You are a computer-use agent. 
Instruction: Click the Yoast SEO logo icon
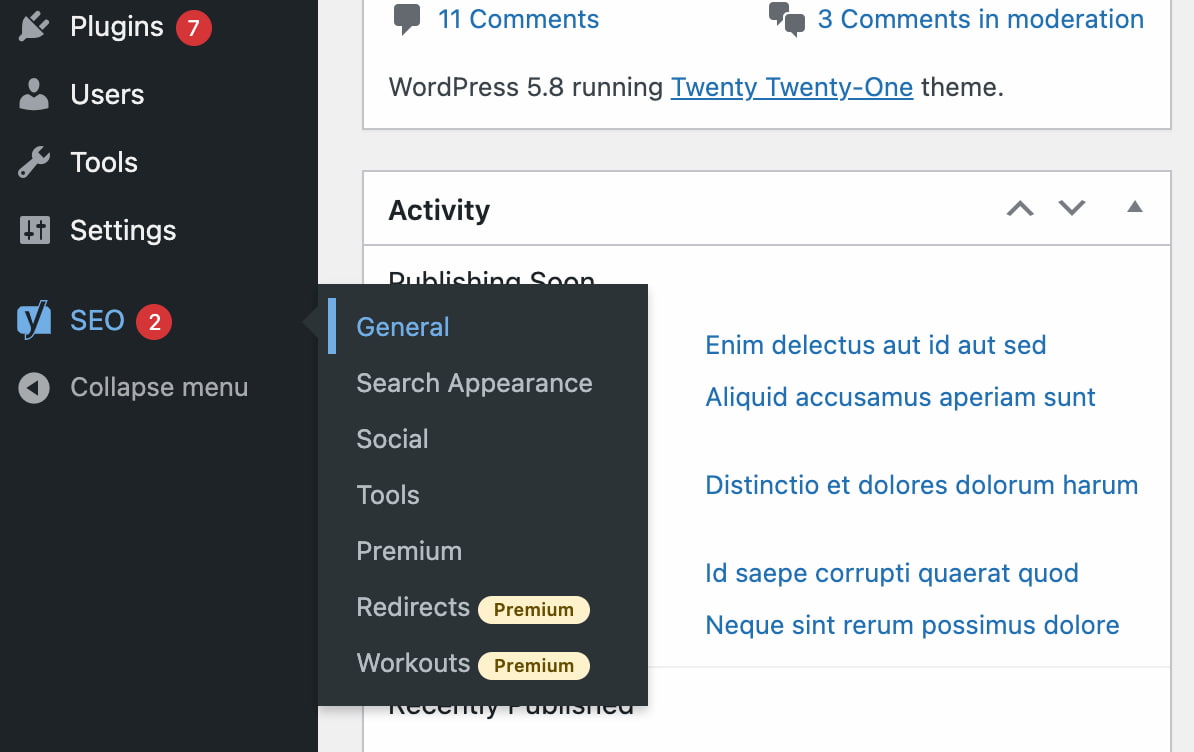[34, 320]
